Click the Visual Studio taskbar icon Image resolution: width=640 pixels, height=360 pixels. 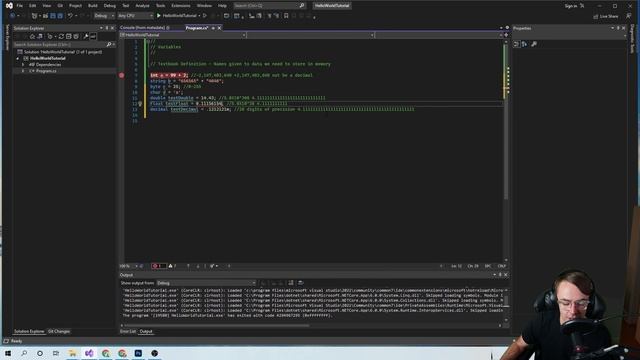coord(89,353)
